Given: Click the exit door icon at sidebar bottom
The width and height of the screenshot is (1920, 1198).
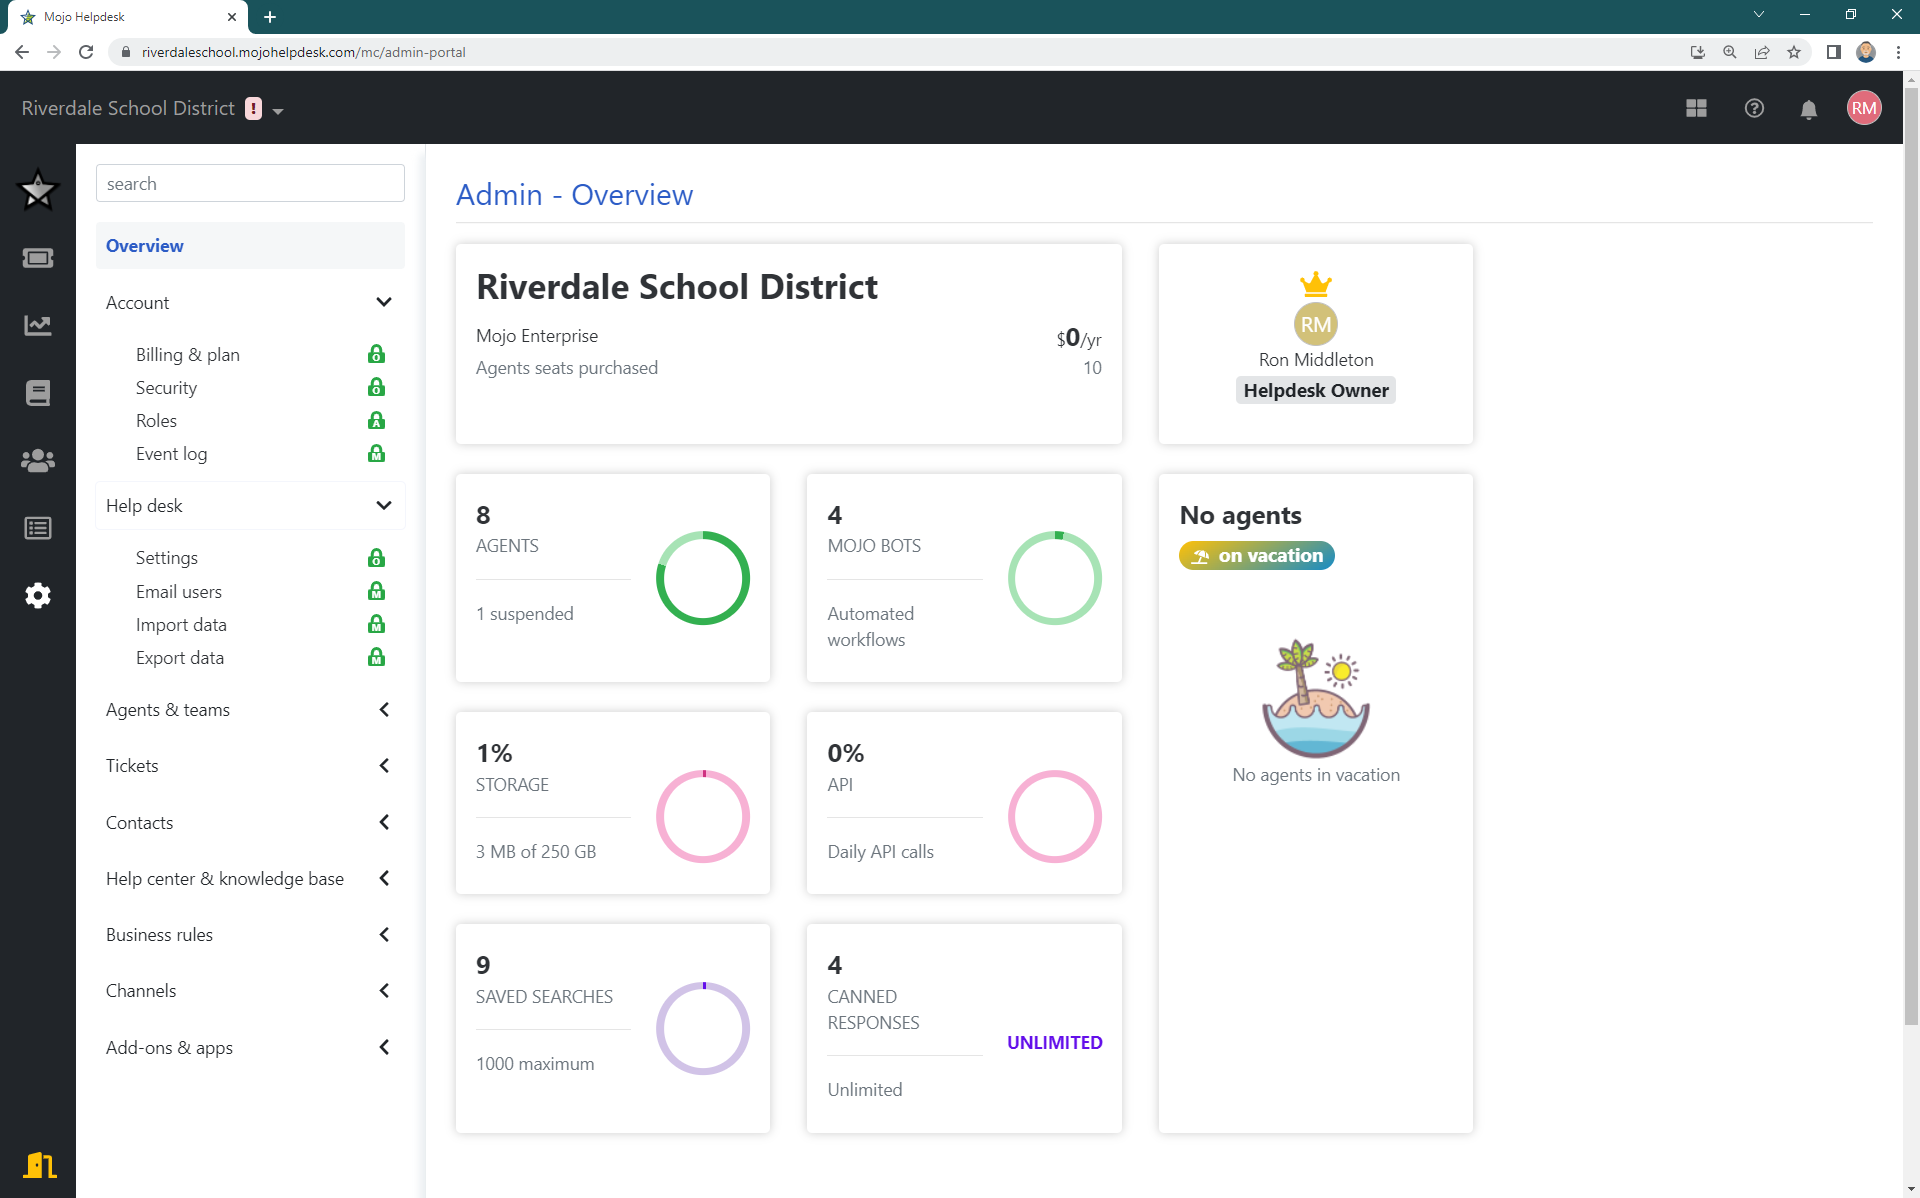Looking at the screenshot, I should (40, 1164).
